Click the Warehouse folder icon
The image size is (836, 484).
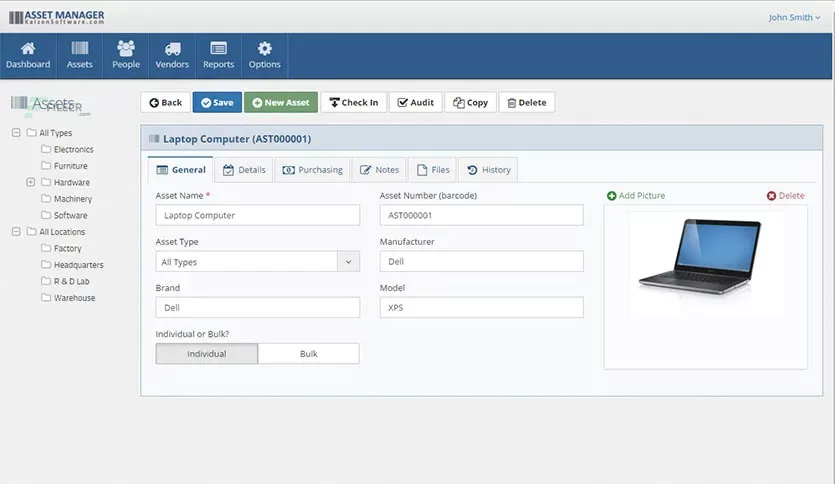(46, 297)
